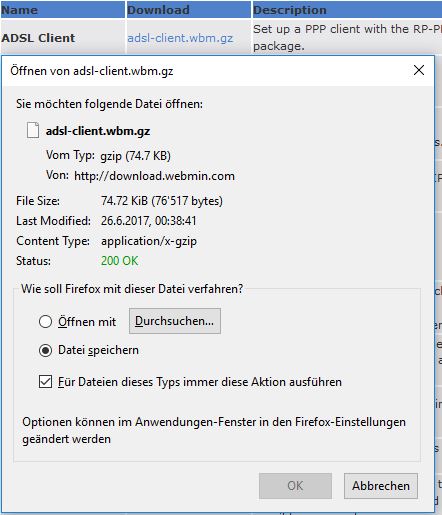442x515 pixels.
Task: Click the application/x-gzip content type value
Action: (149, 241)
